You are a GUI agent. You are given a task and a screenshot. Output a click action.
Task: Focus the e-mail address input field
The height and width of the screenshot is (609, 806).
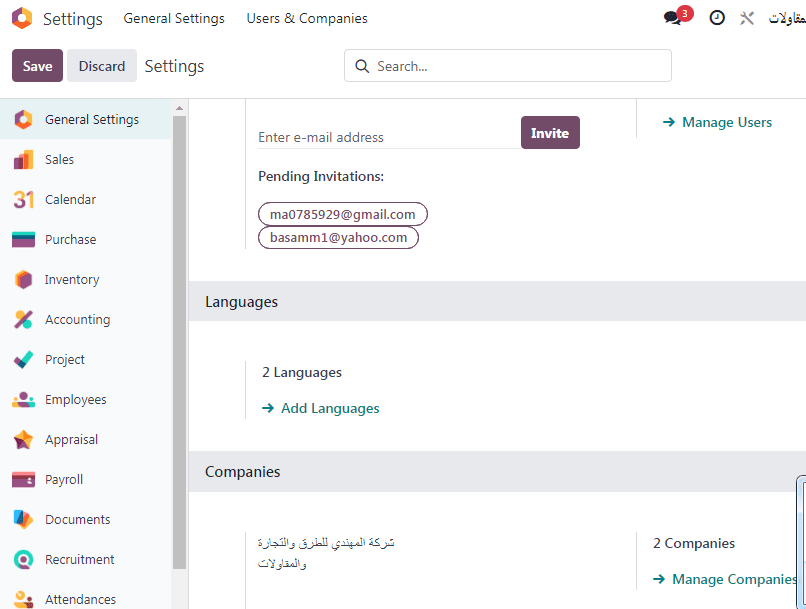coord(385,137)
